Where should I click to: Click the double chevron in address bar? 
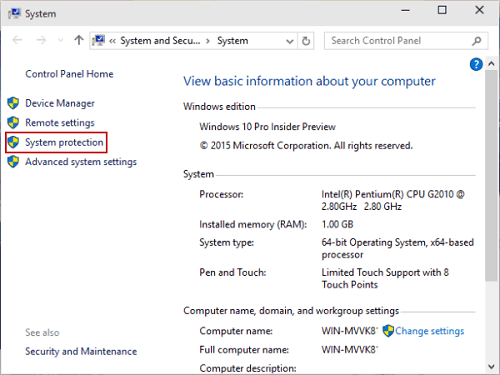click(x=113, y=41)
